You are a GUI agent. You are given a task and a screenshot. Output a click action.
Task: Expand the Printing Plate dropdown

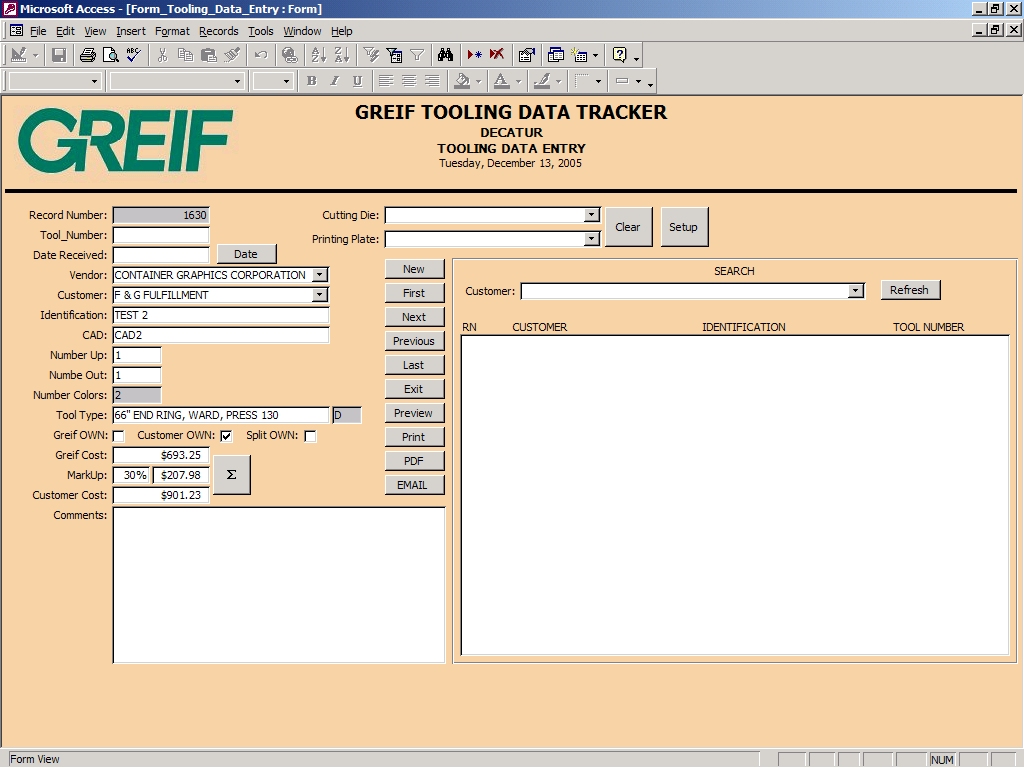coord(591,239)
